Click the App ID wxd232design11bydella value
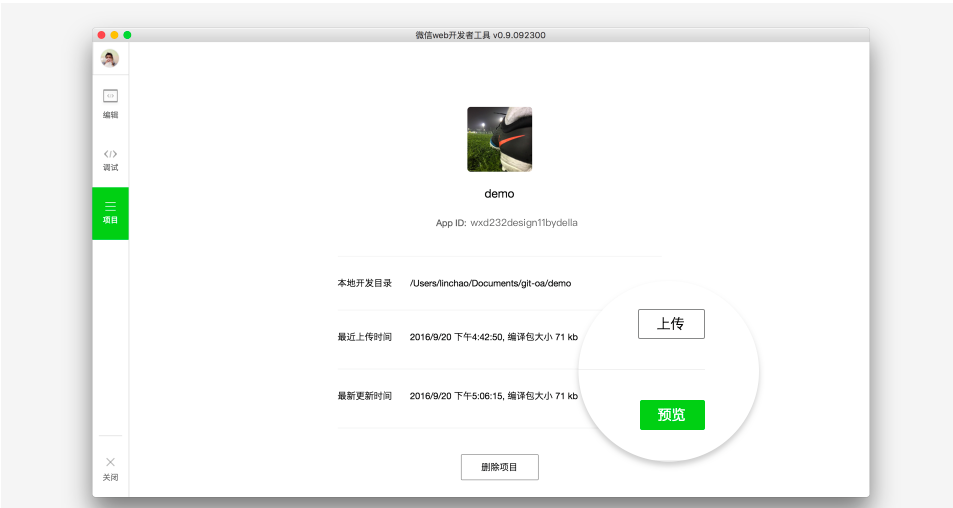The image size is (953, 508). coord(524,223)
